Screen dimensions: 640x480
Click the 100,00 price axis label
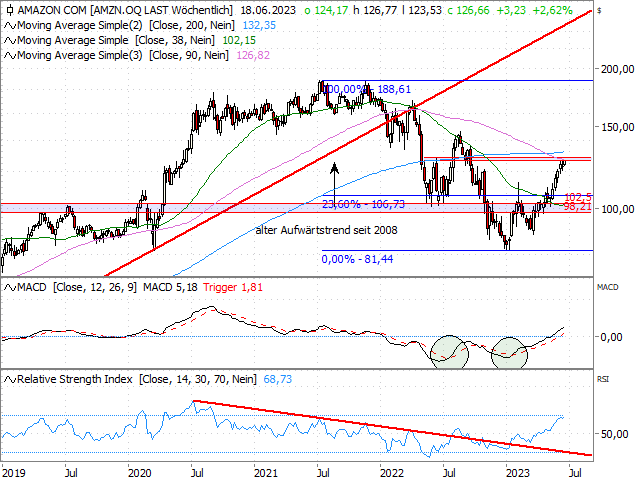point(617,209)
